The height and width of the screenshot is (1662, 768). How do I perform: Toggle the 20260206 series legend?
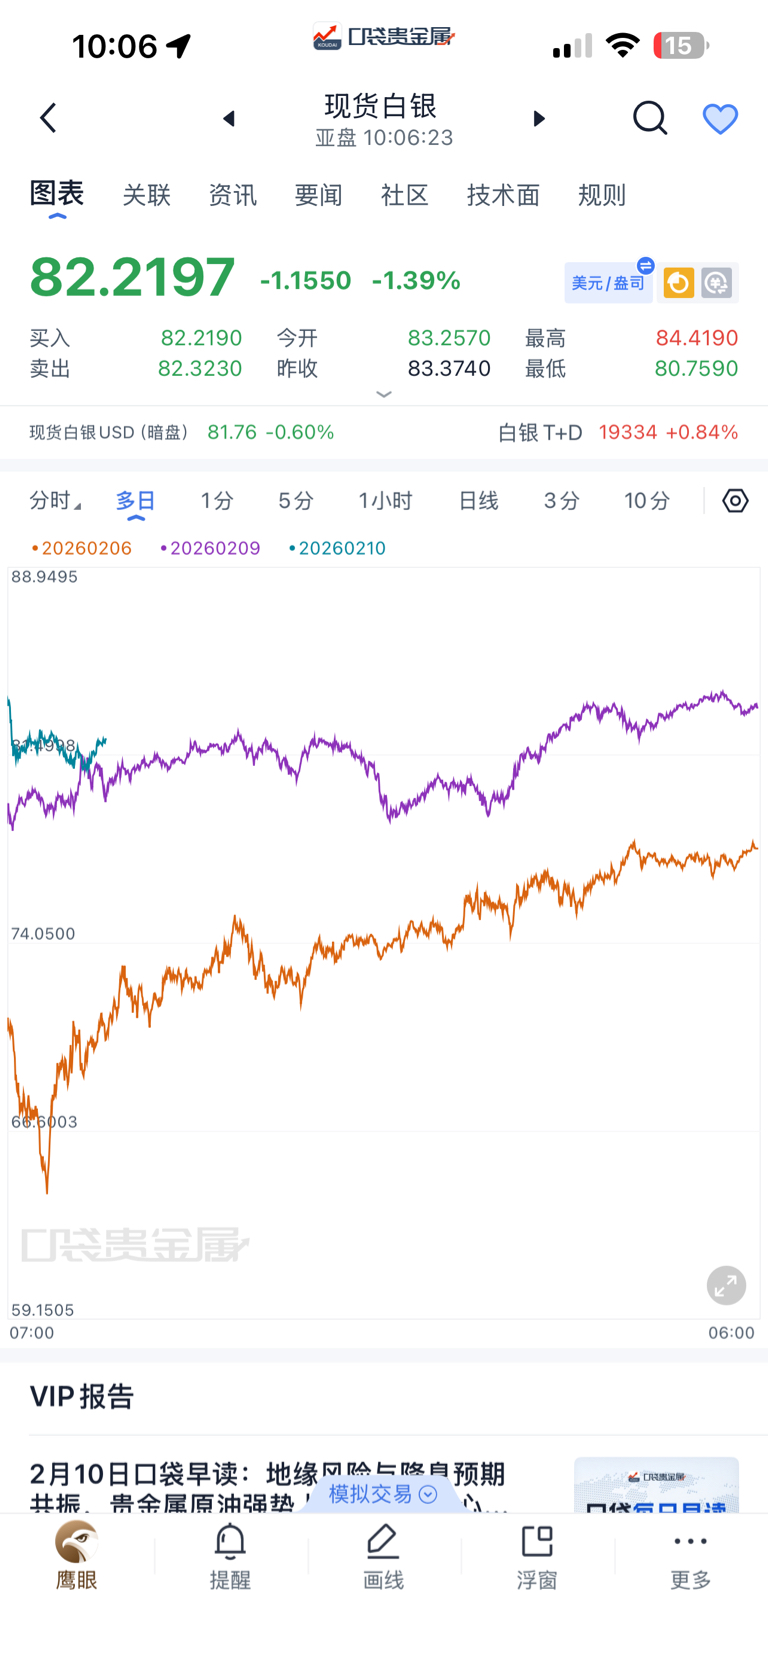pyautogui.click(x=81, y=548)
